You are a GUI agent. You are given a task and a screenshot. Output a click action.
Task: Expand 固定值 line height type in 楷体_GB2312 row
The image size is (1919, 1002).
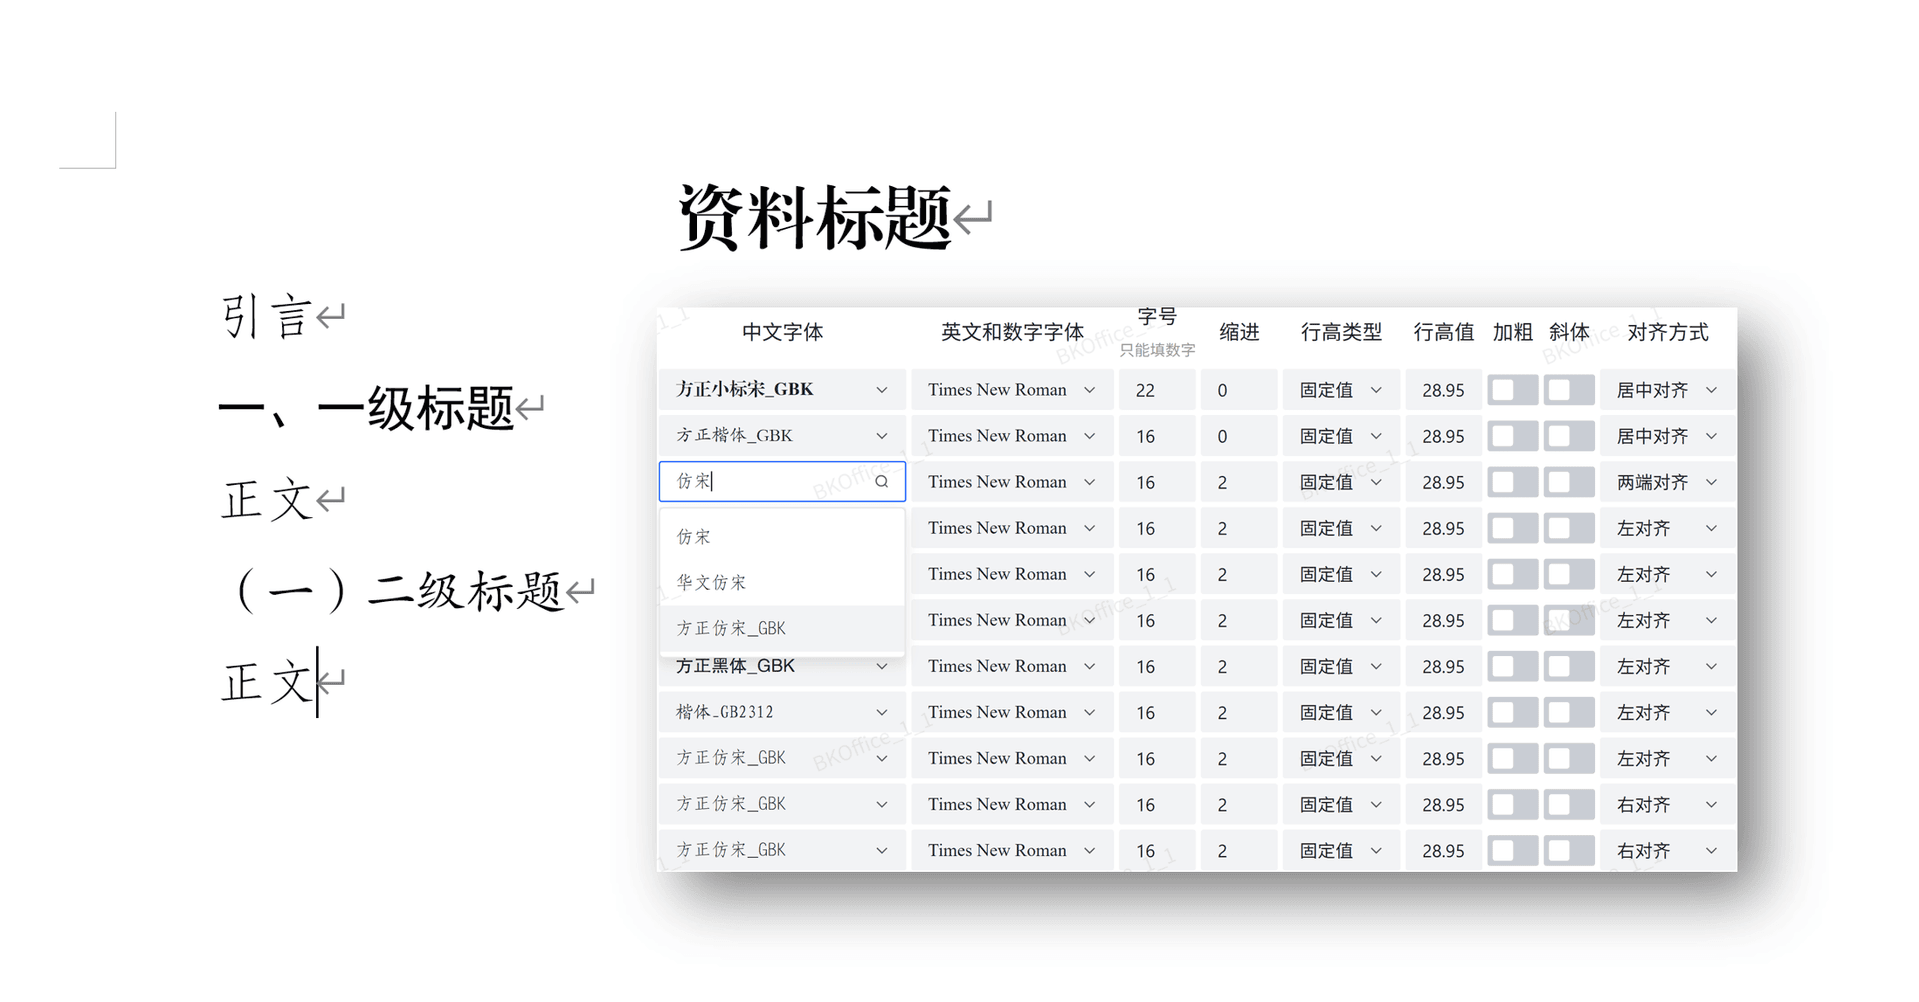[x=1339, y=713]
